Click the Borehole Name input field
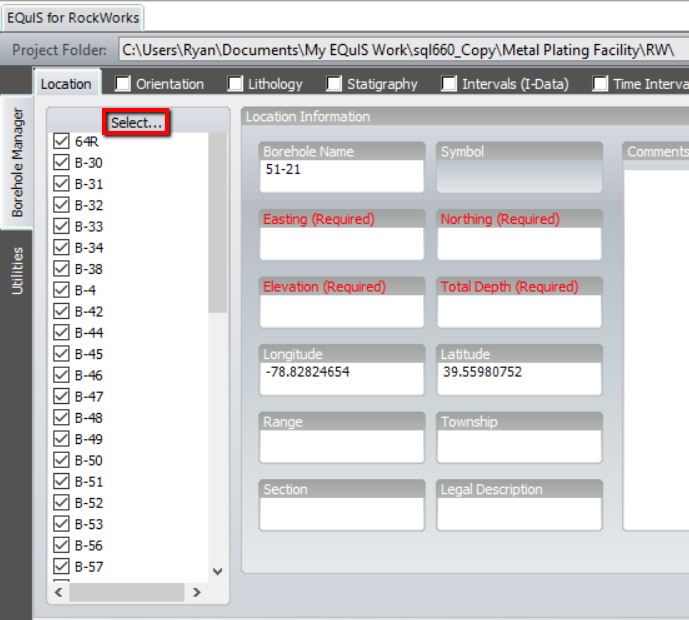Image resolution: width=689 pixels, height=620 pixels. click(x=341, y=176)
